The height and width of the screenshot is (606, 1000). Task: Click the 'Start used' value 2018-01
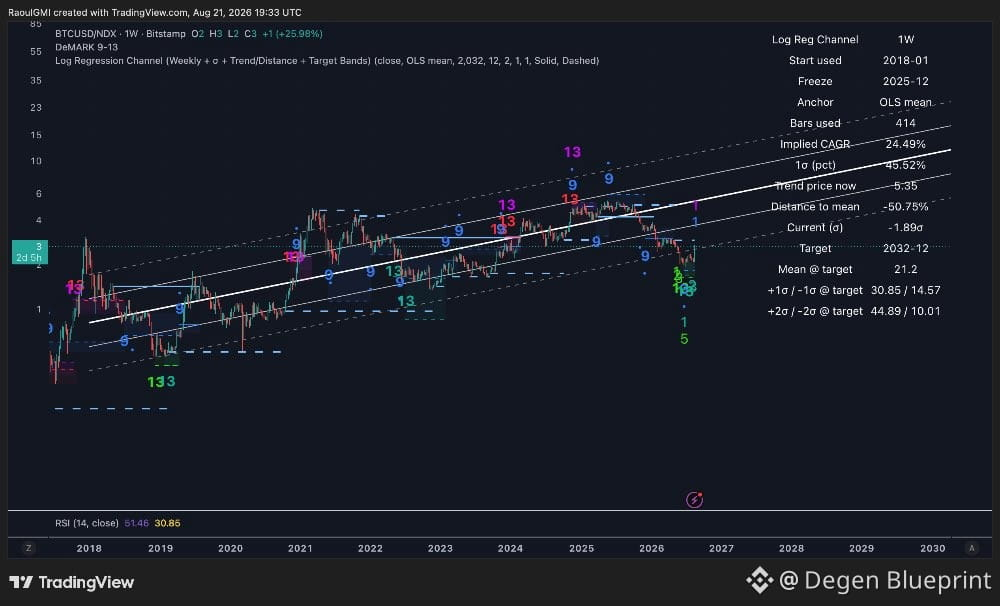tap(906, 61)
